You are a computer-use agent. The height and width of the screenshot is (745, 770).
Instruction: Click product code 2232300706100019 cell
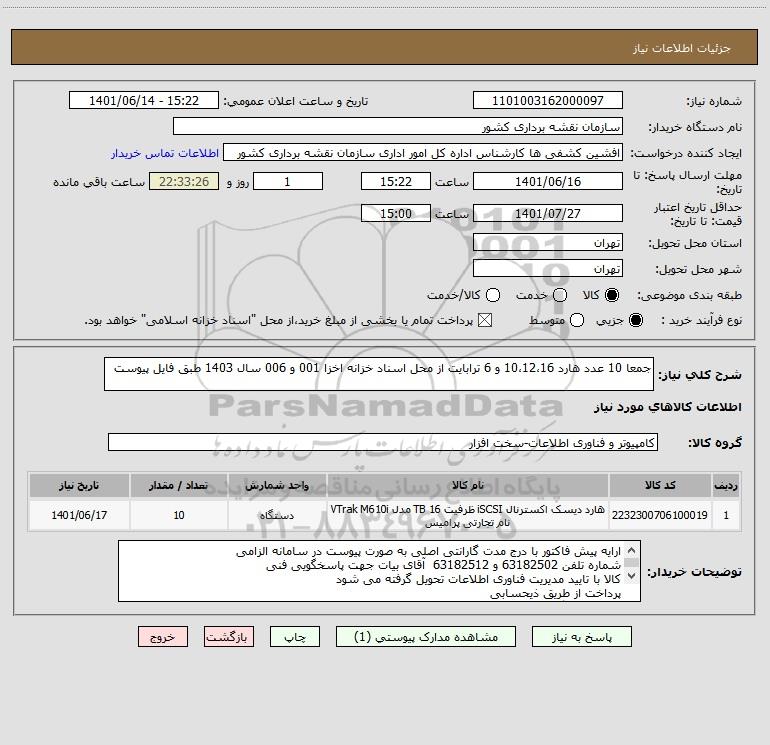660,515
